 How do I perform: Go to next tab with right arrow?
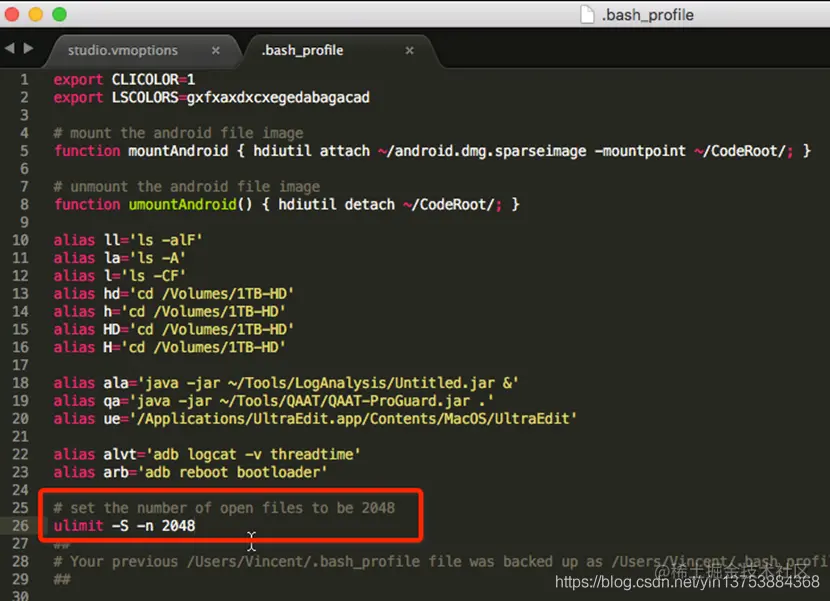click(29, 48)
